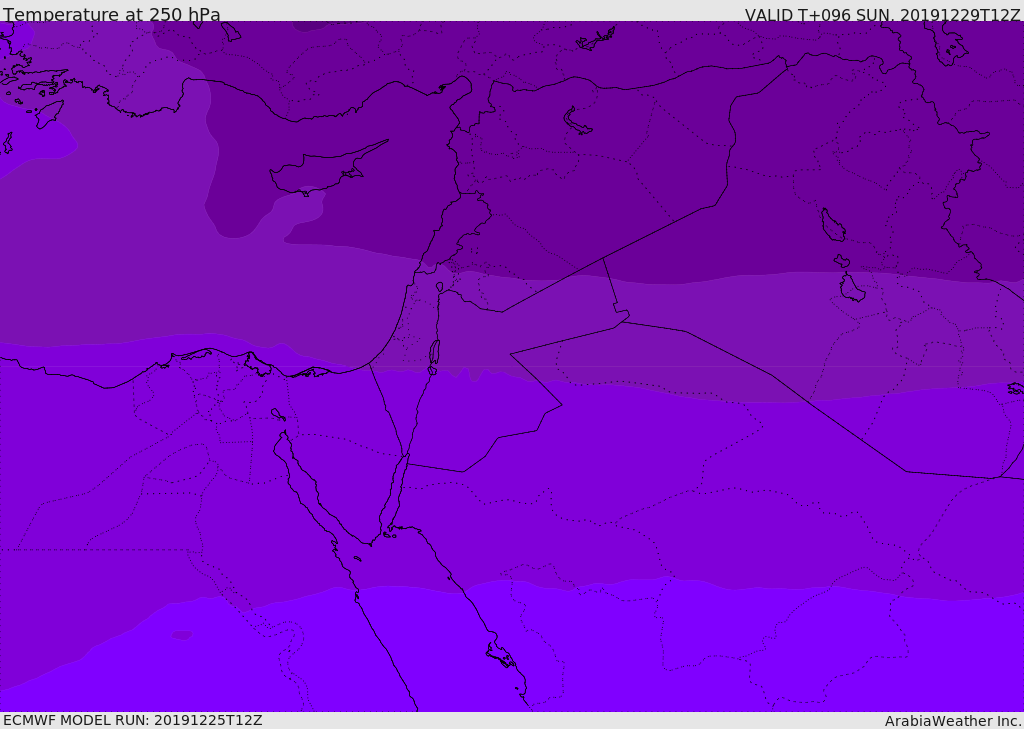Screen dimensions: 1024x729
Task: Click the 'ECMWF MODEL RUN: 20191225T12Z' footer text
Action: tap(133, 720)
